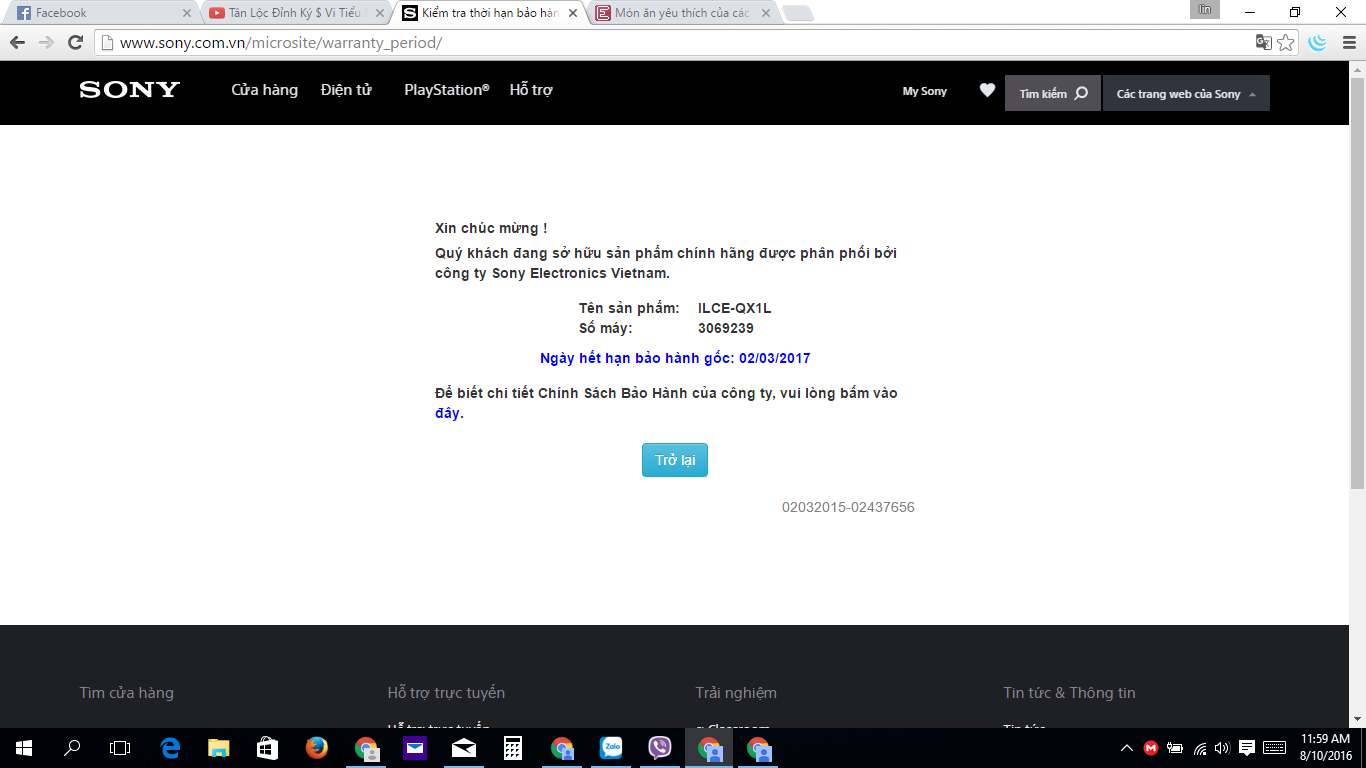The image size is (1366, 768).
Task: Open the Wi-Fi network tray icon
Action: [x=1200, y=748]
